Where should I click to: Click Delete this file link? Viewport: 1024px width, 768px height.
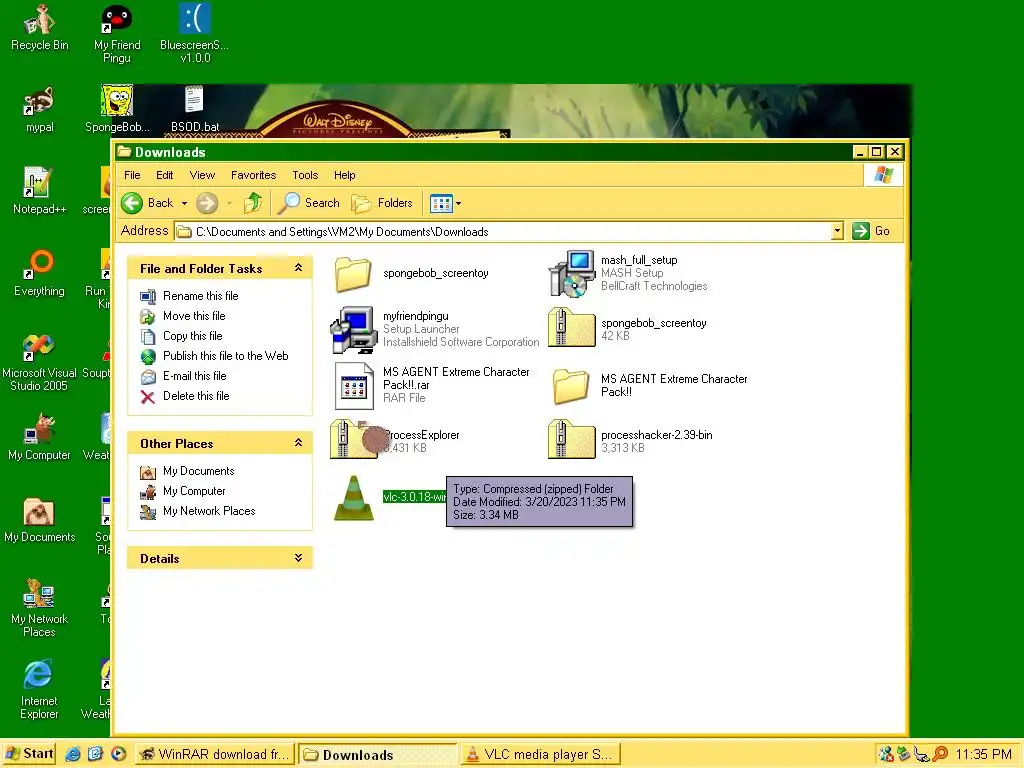[x=196, y=396]
